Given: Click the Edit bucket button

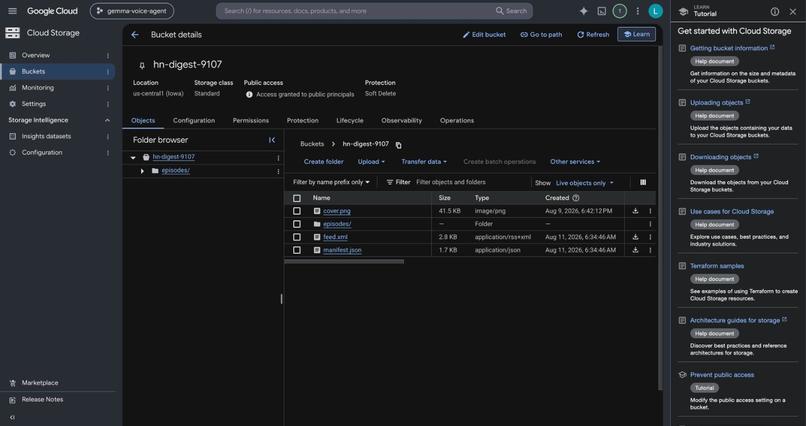Looking at the screenshot, I should tap(484, 34).
